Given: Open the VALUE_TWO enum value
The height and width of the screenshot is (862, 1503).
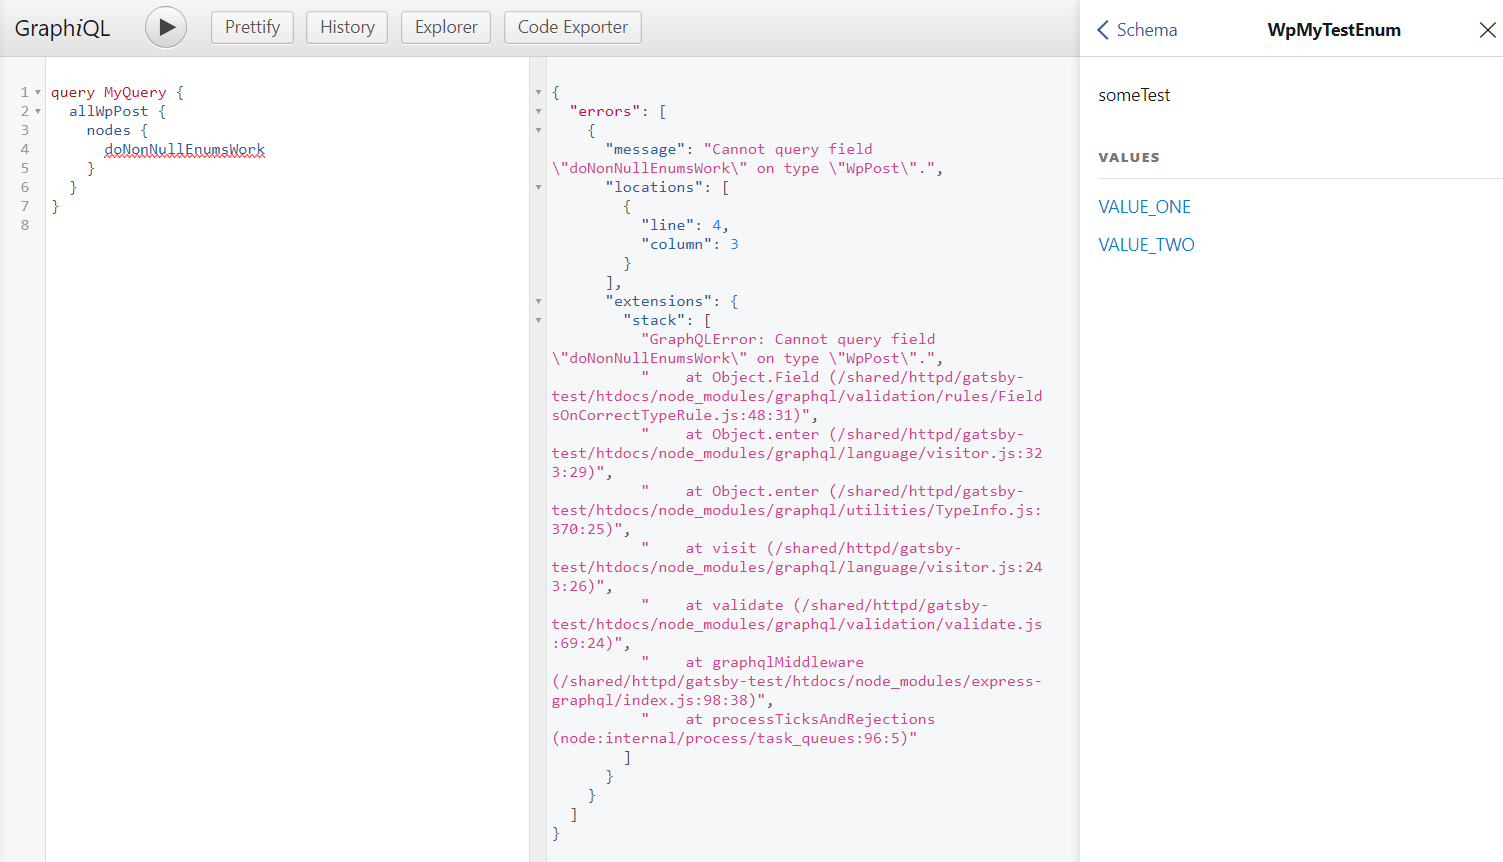Looking at the screenshot, I should coord(1146,244).
